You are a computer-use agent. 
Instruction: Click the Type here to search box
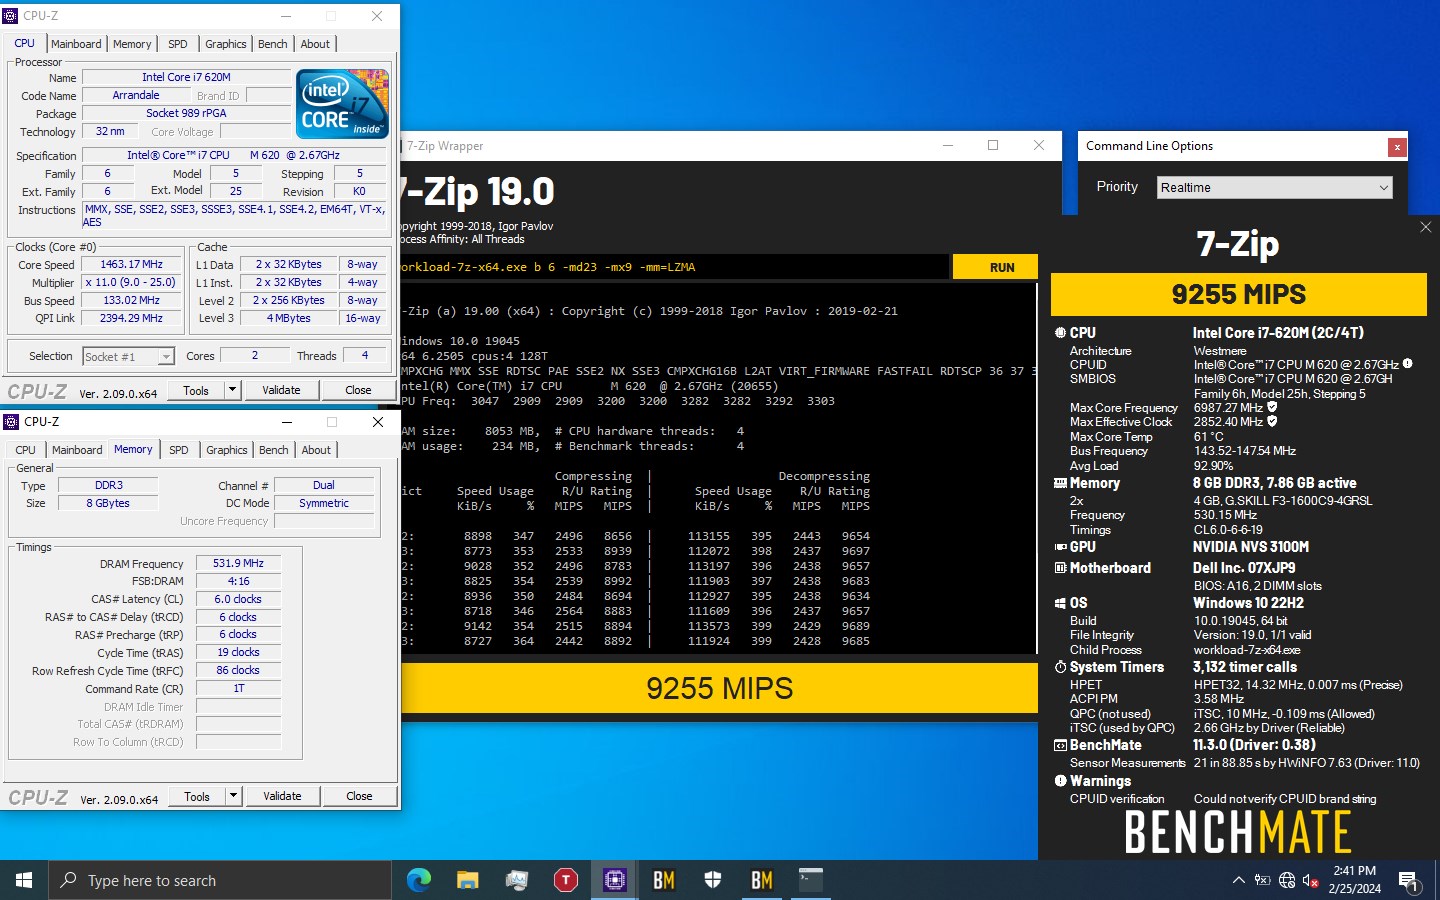pyautogui.click(x=220, y=880)
